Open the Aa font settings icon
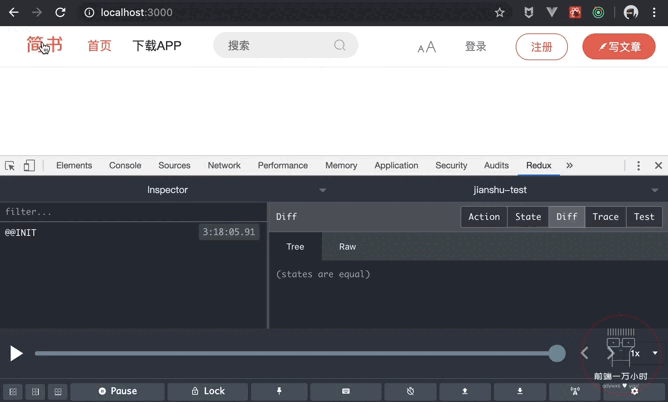The width and height of the screenshot is (668, 402). click(427, 46)
